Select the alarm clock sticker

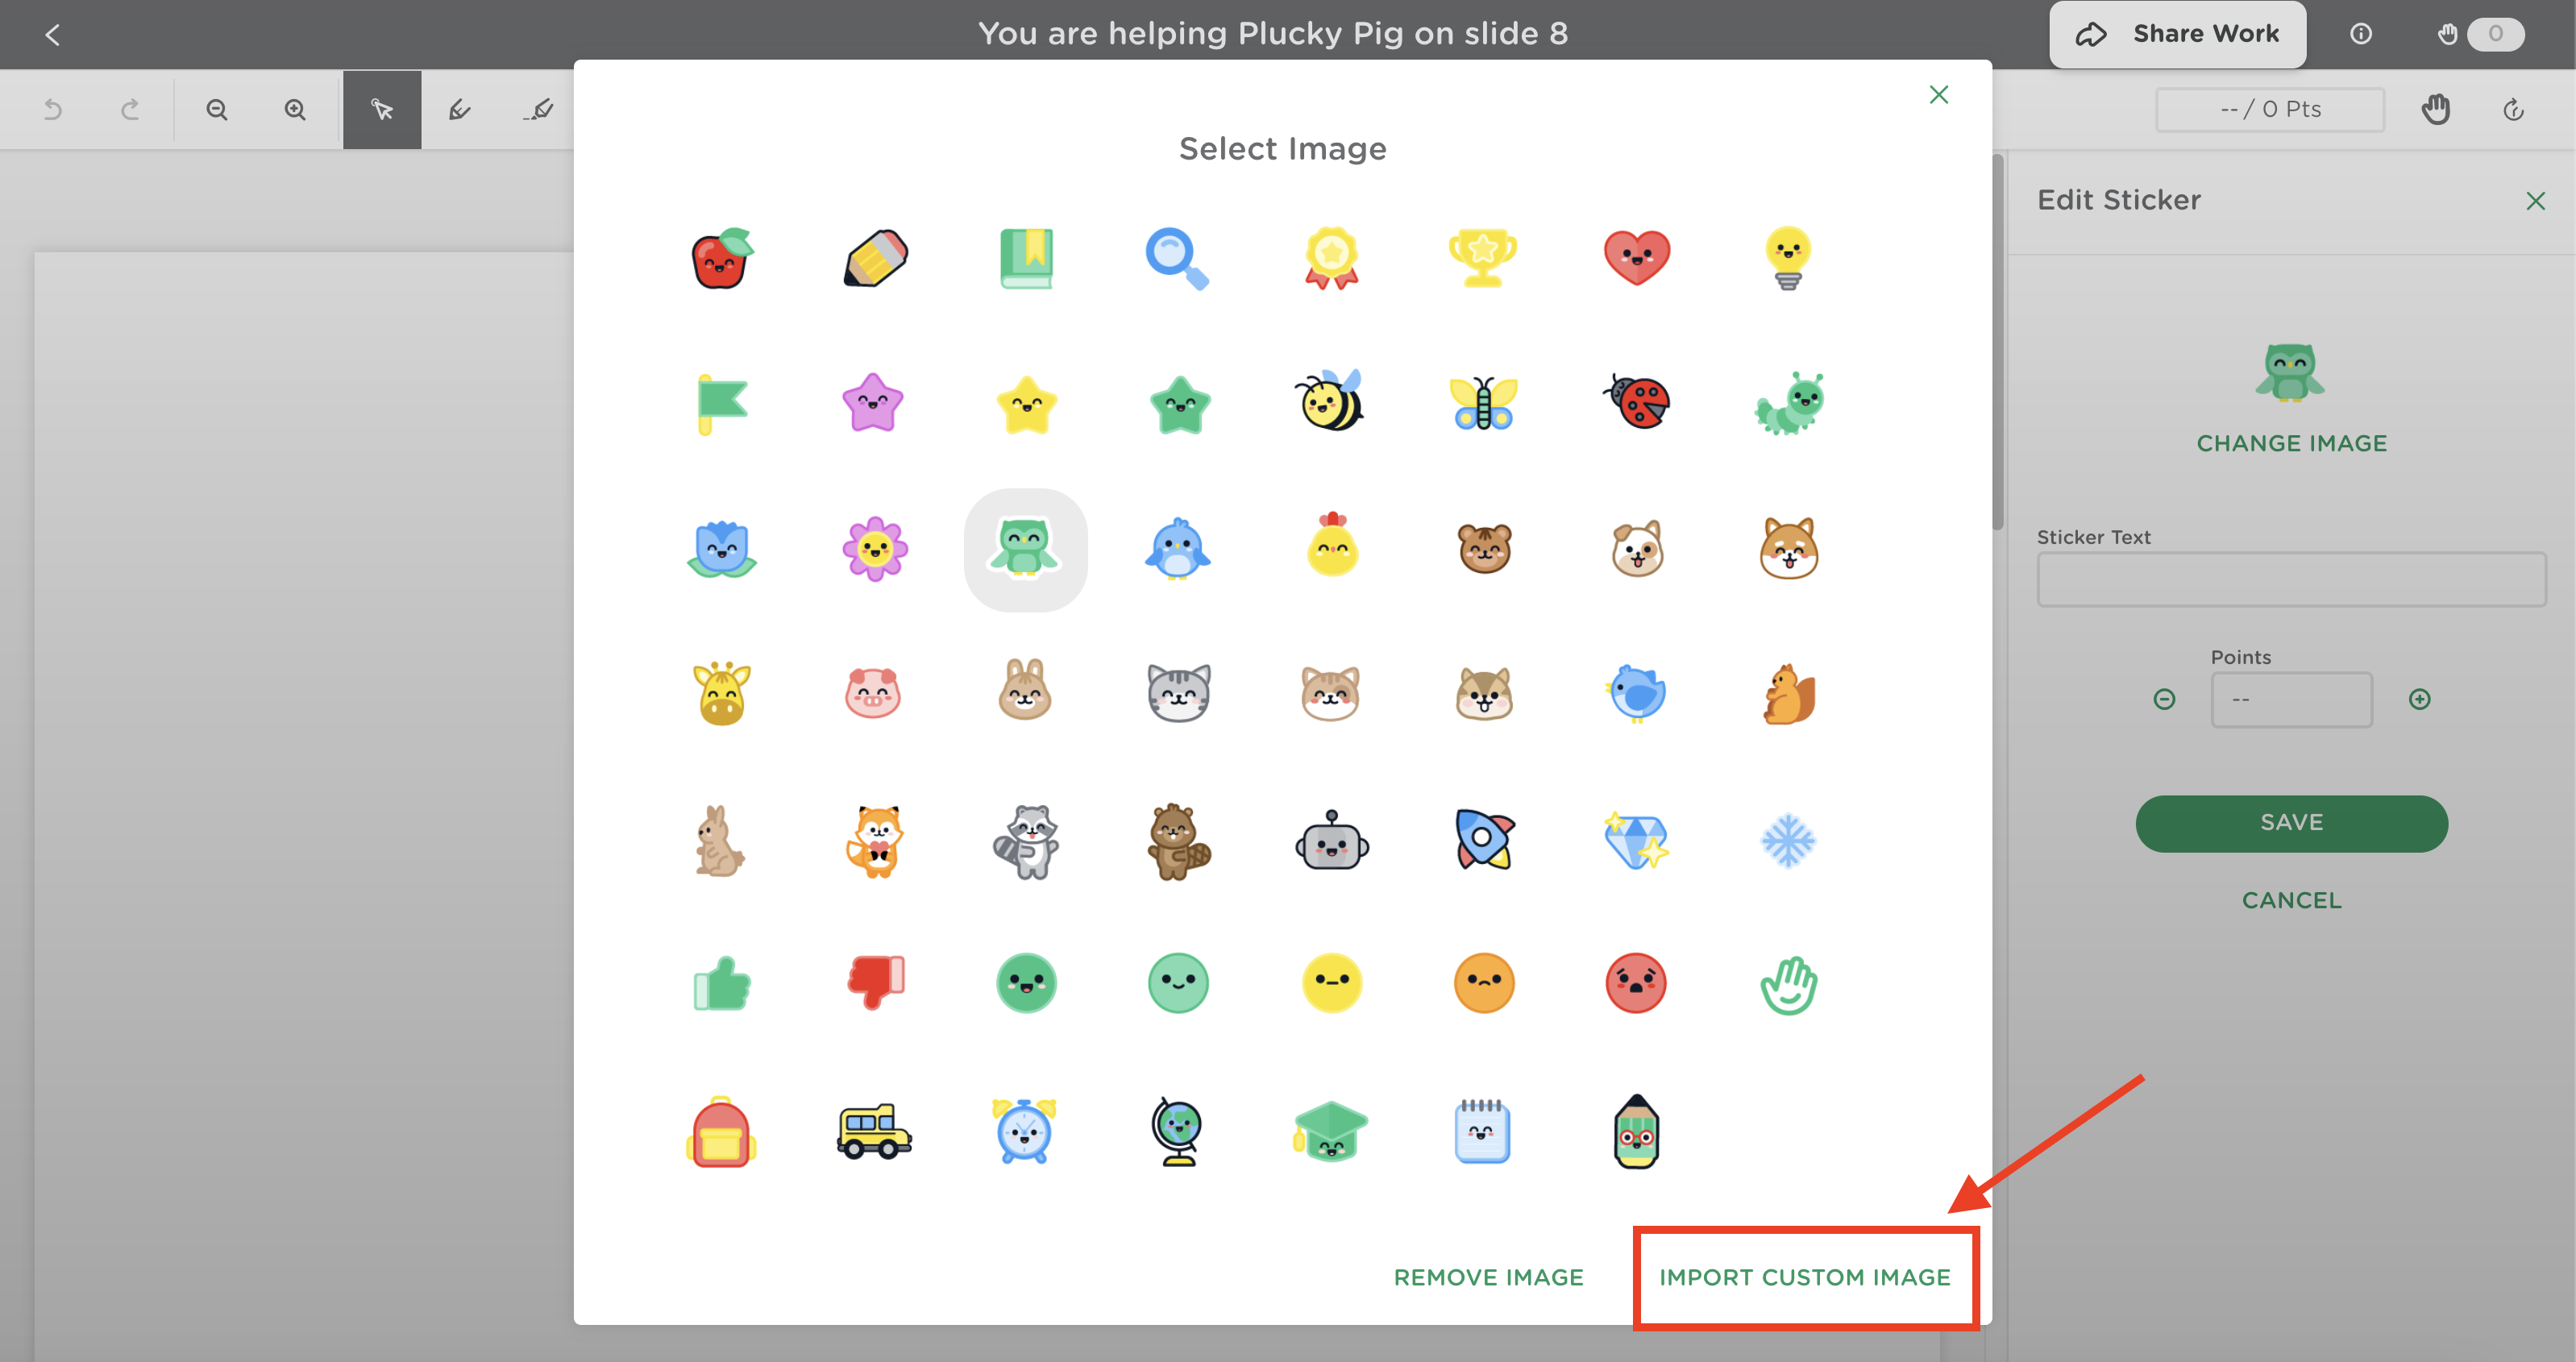tap(1024, 1131)
